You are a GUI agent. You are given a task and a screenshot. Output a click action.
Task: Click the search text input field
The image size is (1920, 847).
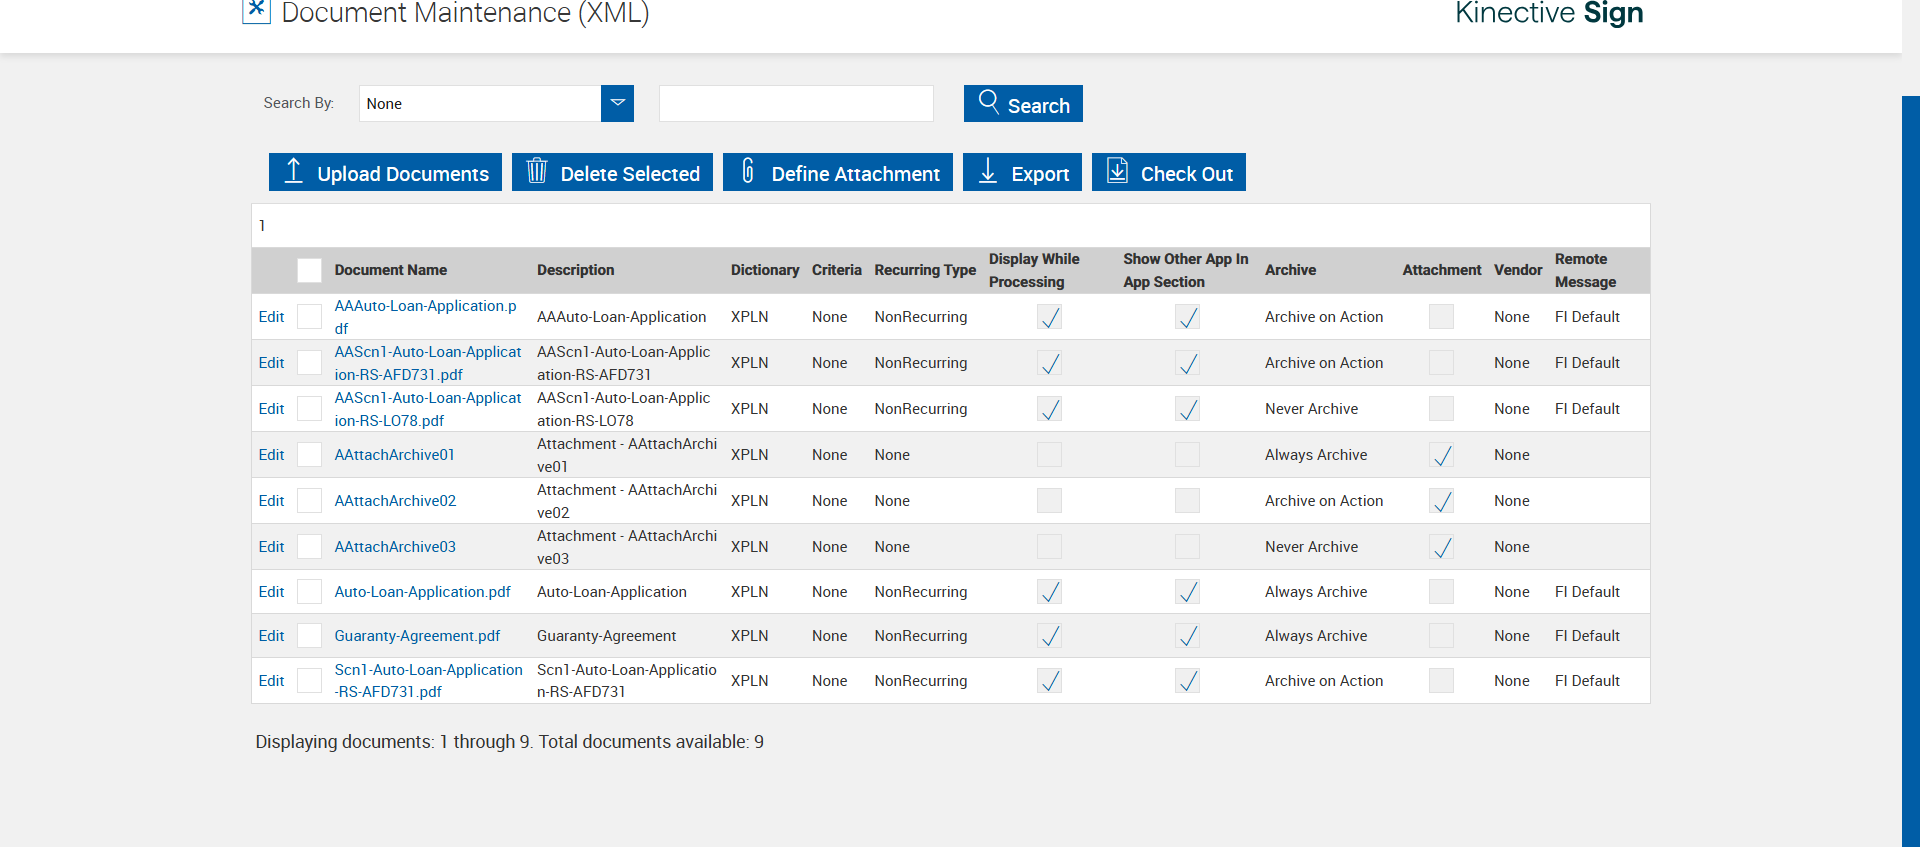[x=796, y=103]
